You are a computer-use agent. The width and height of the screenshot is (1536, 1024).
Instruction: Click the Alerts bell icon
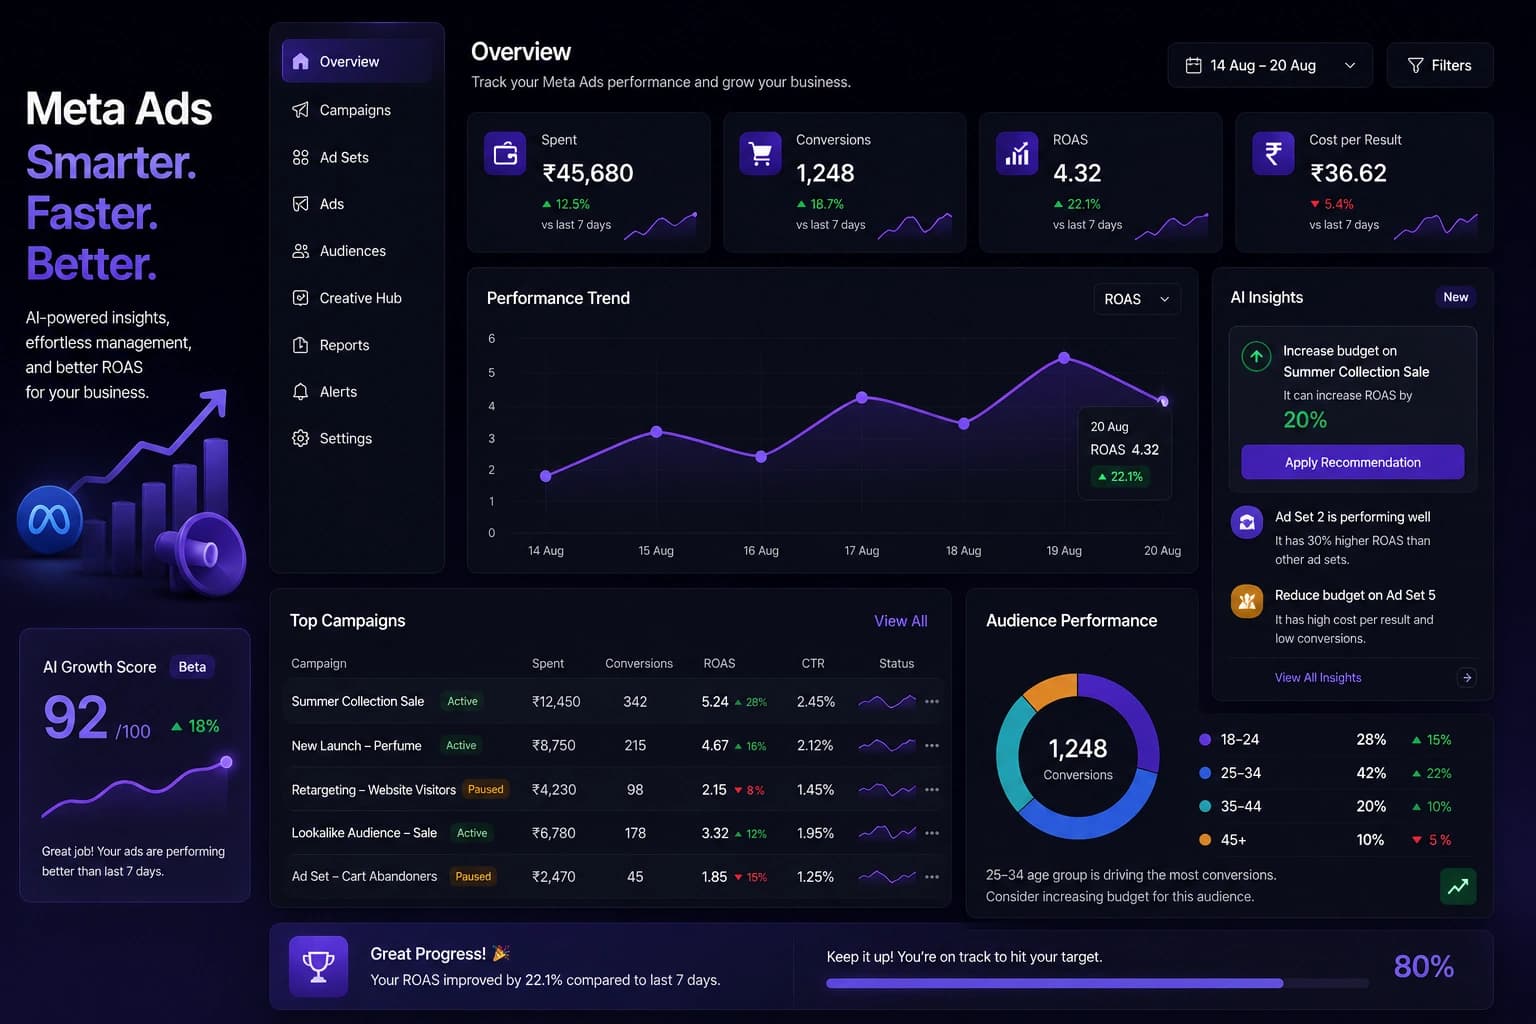coord(300,392)
